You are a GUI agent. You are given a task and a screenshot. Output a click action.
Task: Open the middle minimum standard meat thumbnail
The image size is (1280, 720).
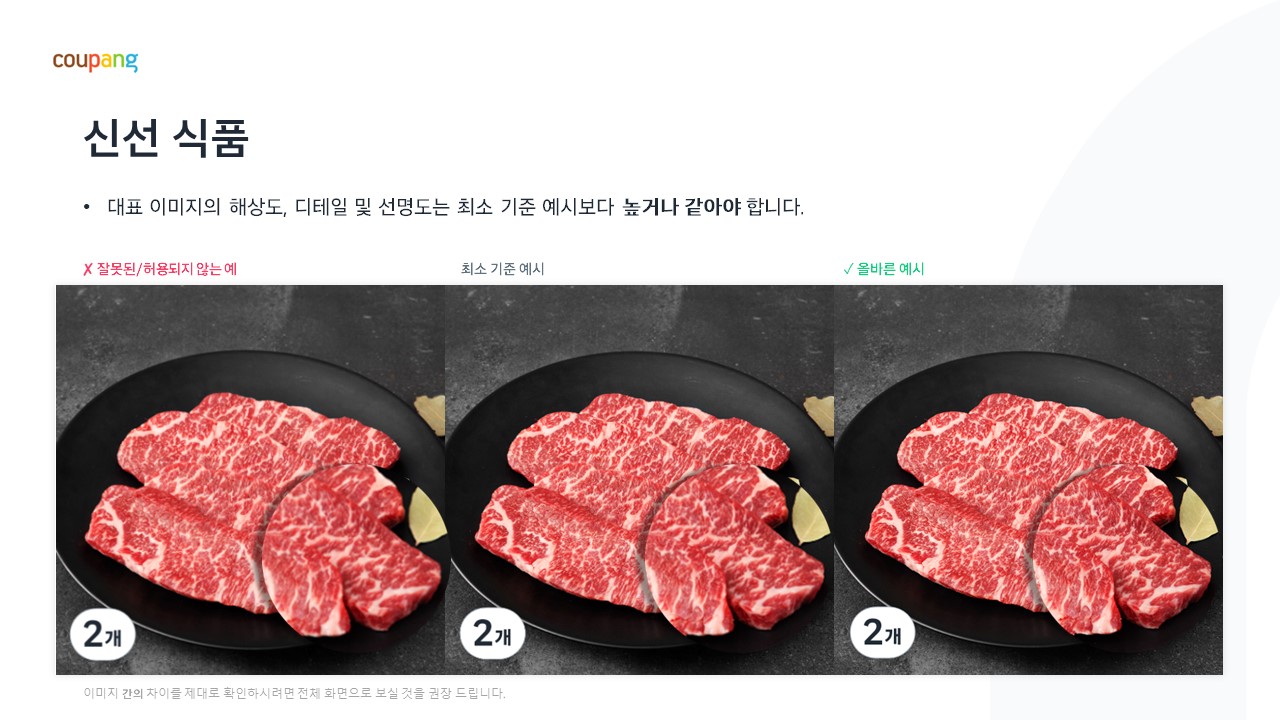(x=639, y=480)
